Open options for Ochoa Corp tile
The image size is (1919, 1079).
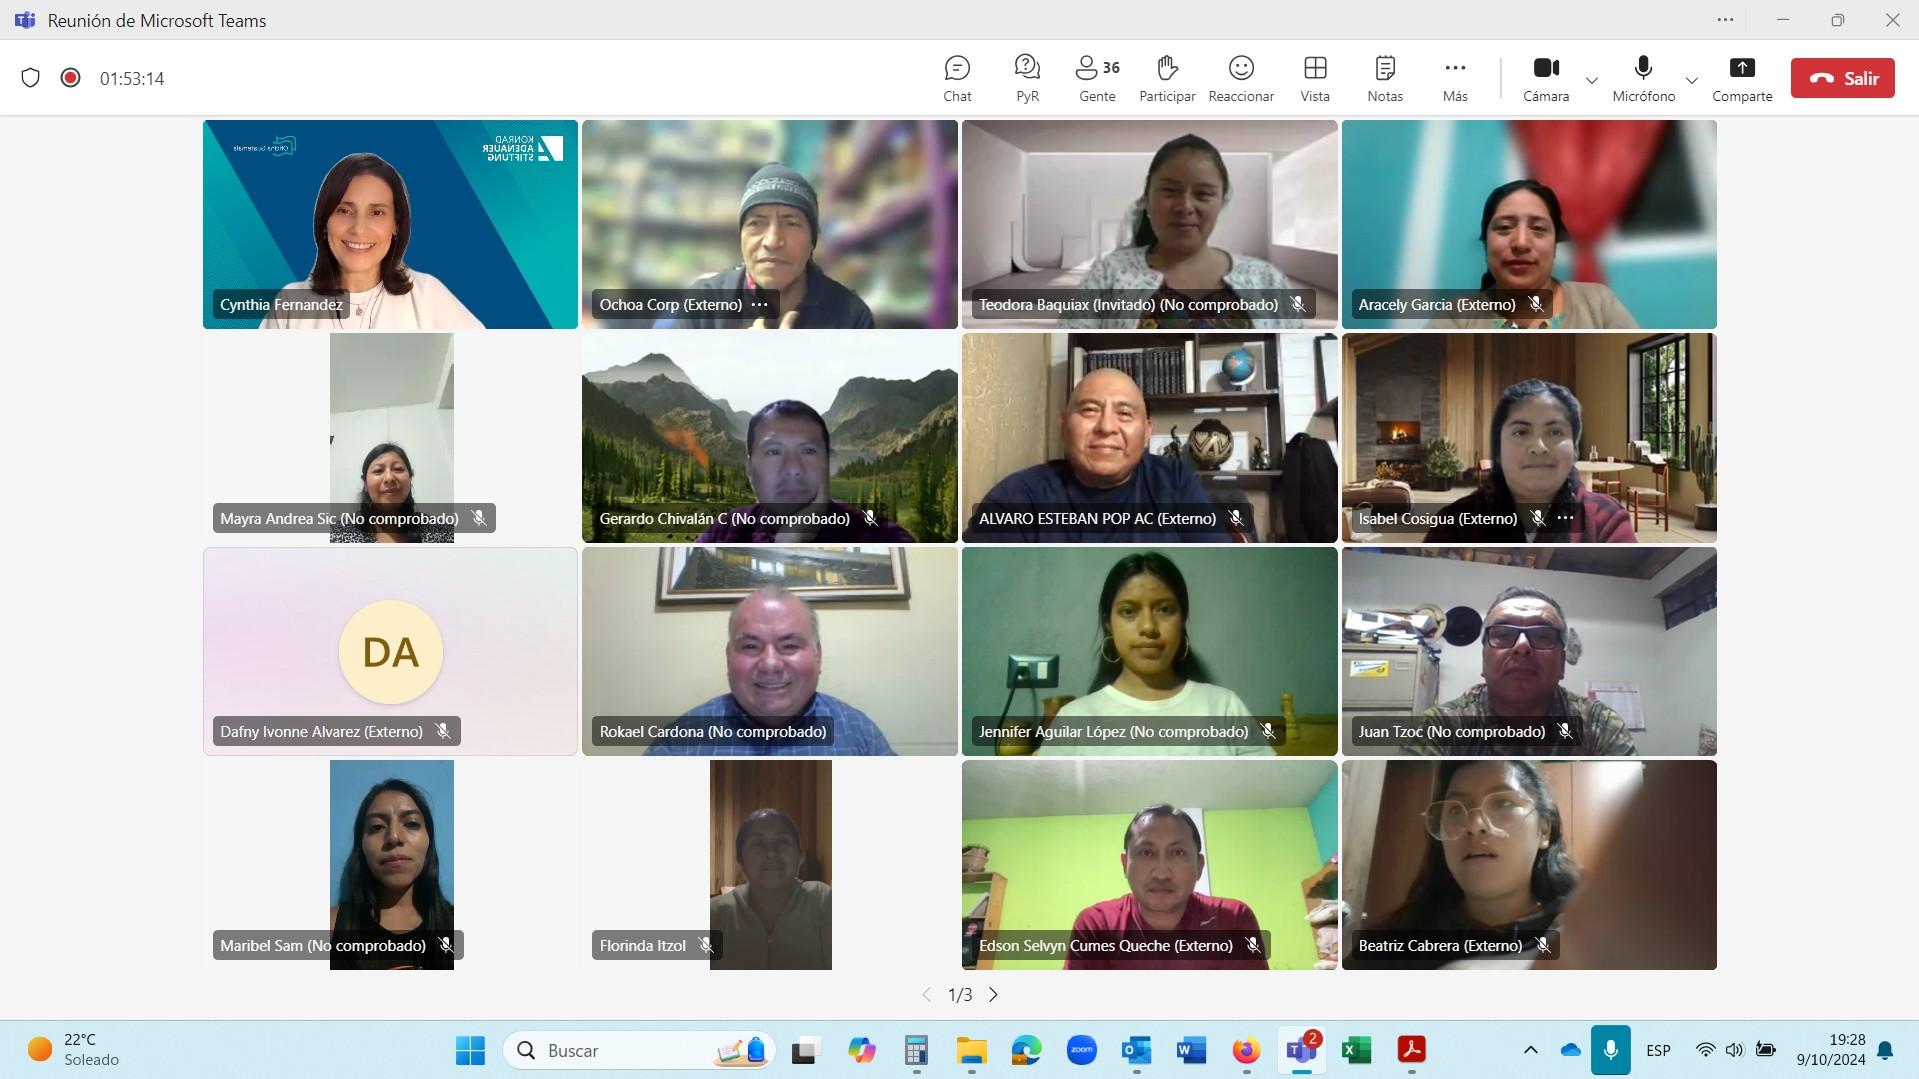760,305
